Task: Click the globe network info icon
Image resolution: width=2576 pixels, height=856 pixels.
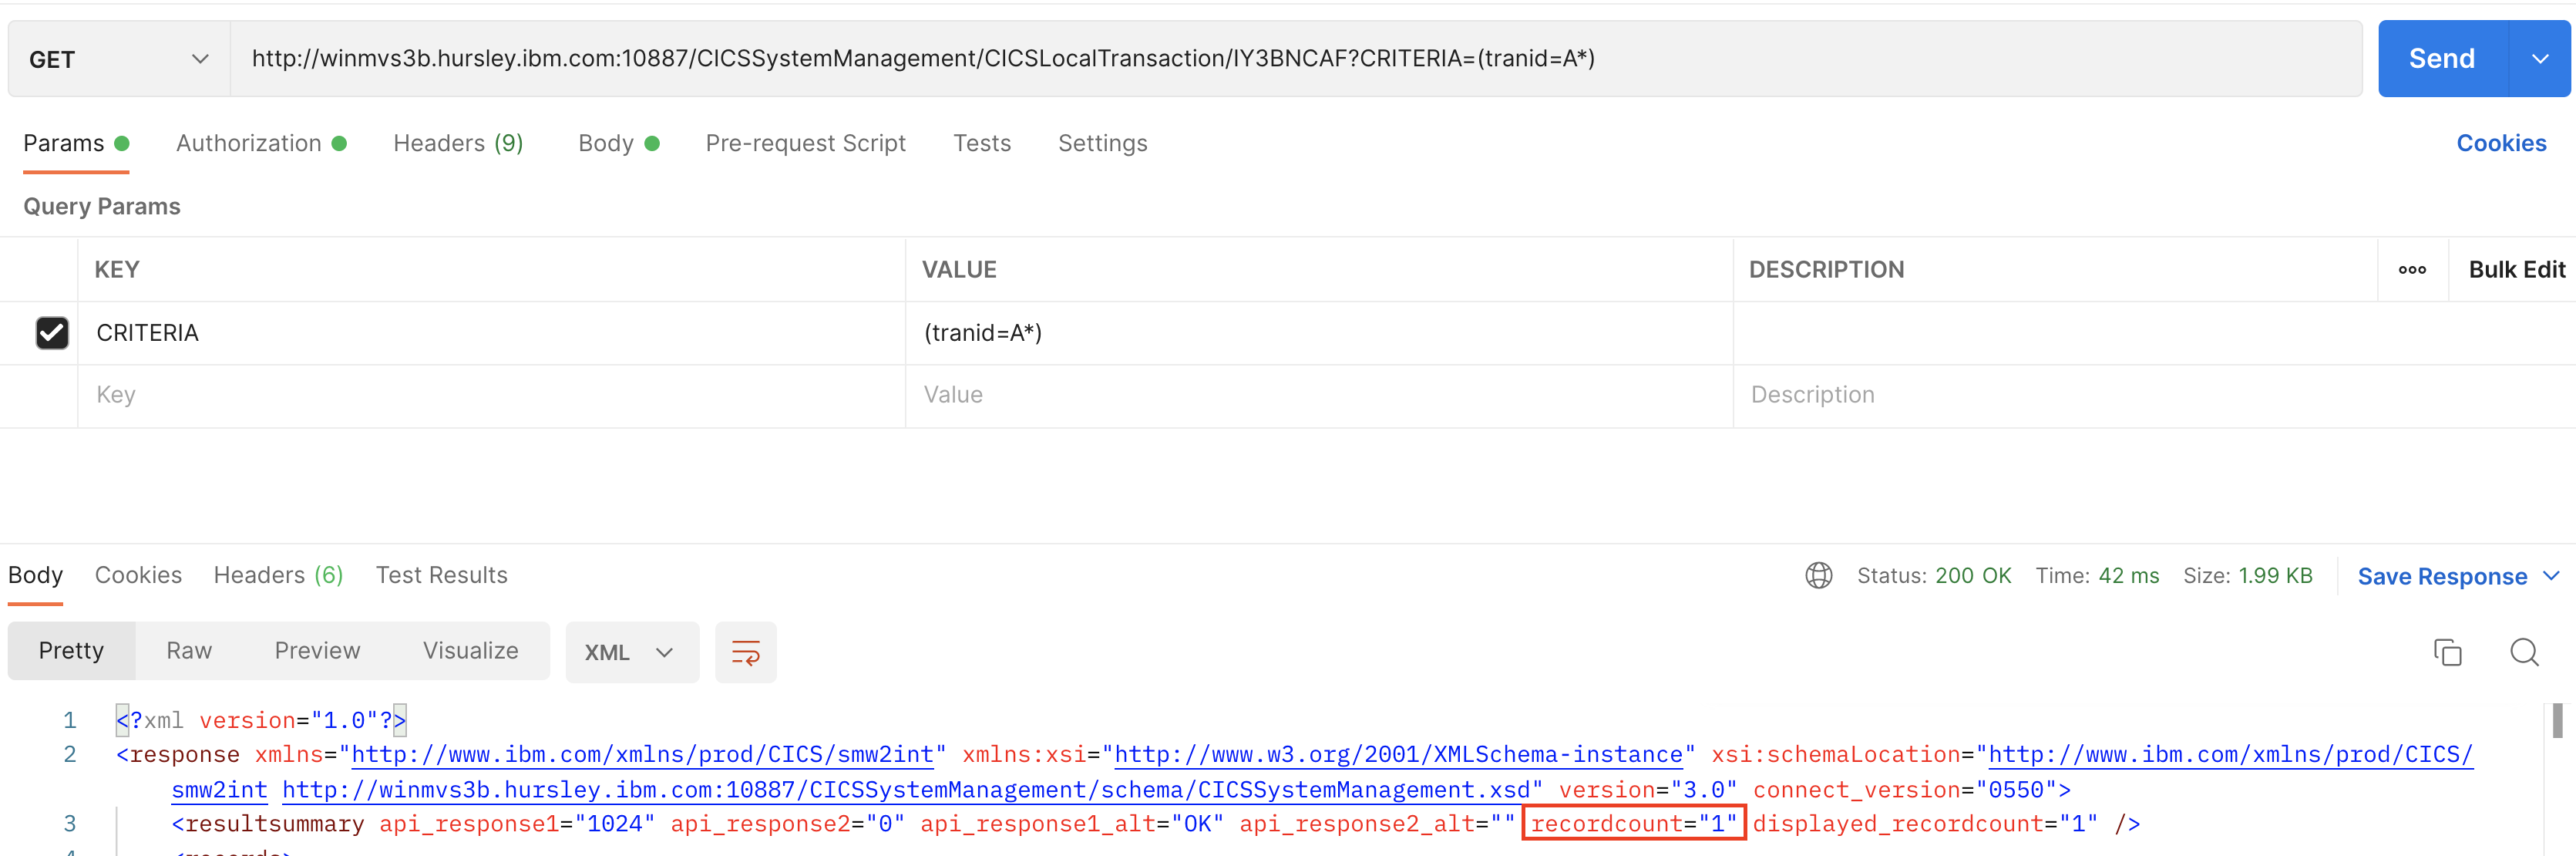Action: coord(1819,575)
